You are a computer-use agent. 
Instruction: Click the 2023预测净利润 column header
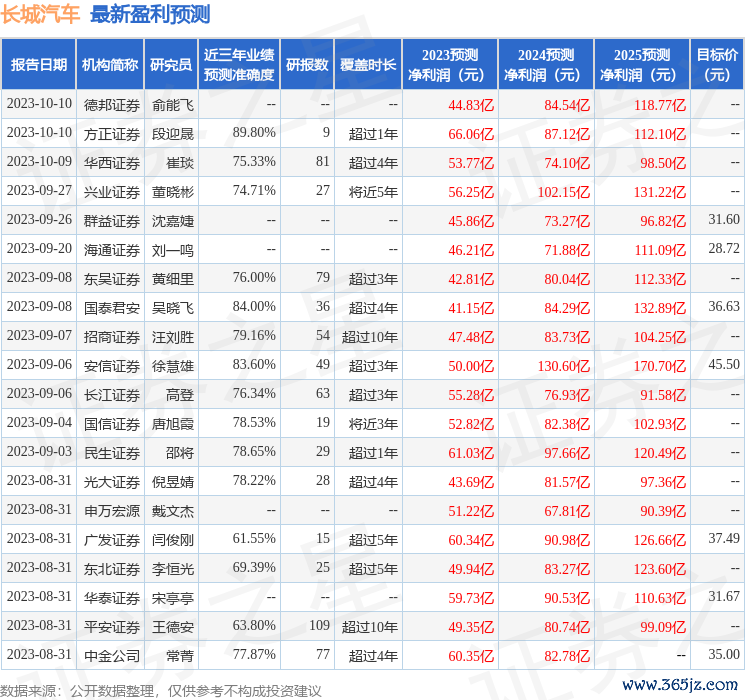449,65
